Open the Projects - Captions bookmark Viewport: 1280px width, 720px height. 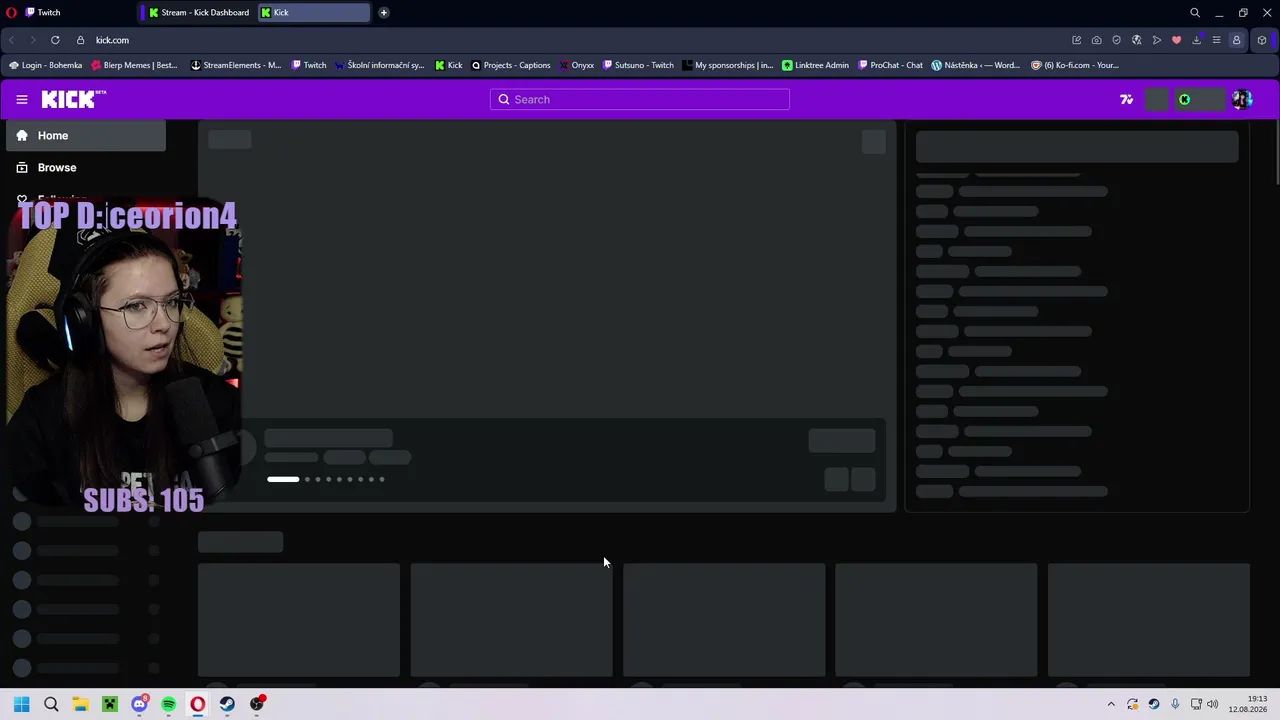click(511, 65)
